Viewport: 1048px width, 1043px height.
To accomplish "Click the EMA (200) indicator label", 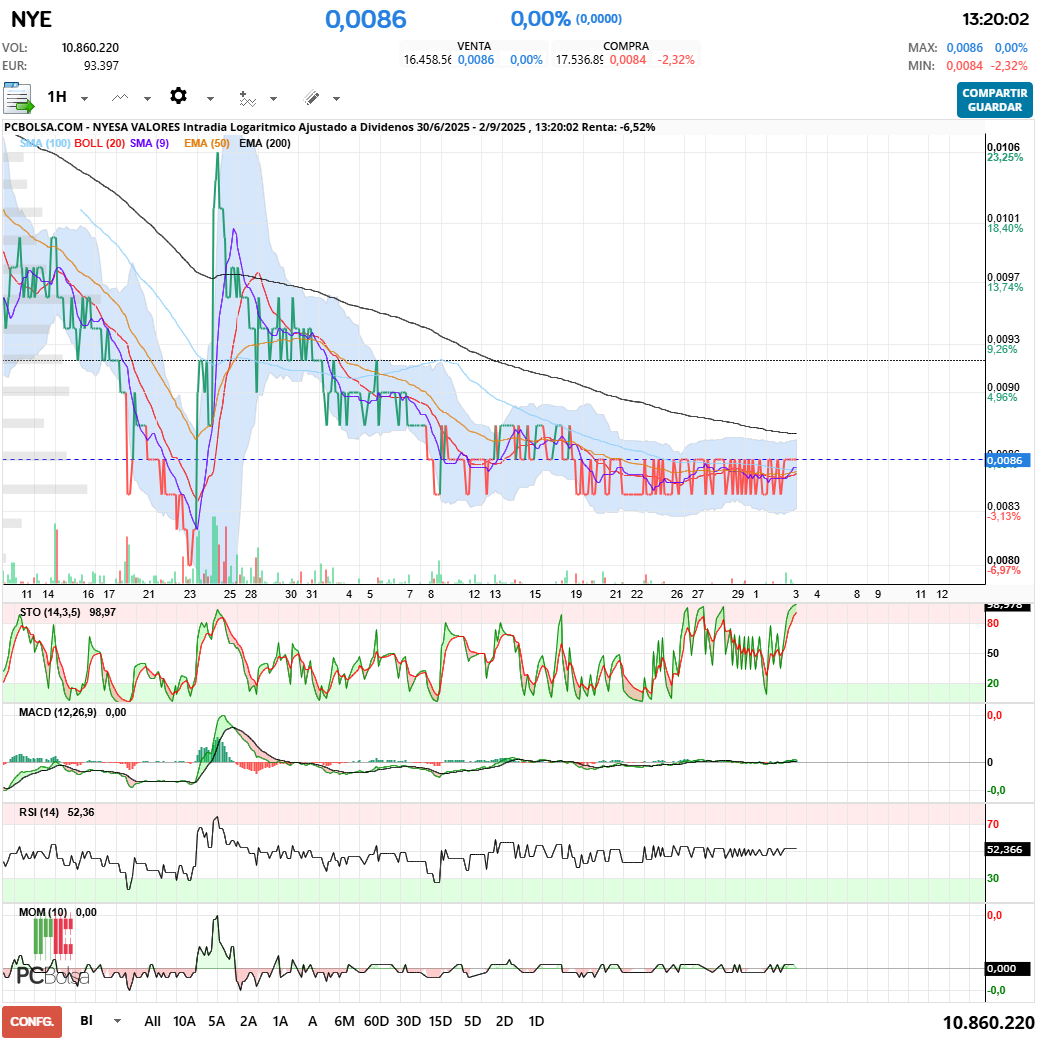I will coord(265,143).
